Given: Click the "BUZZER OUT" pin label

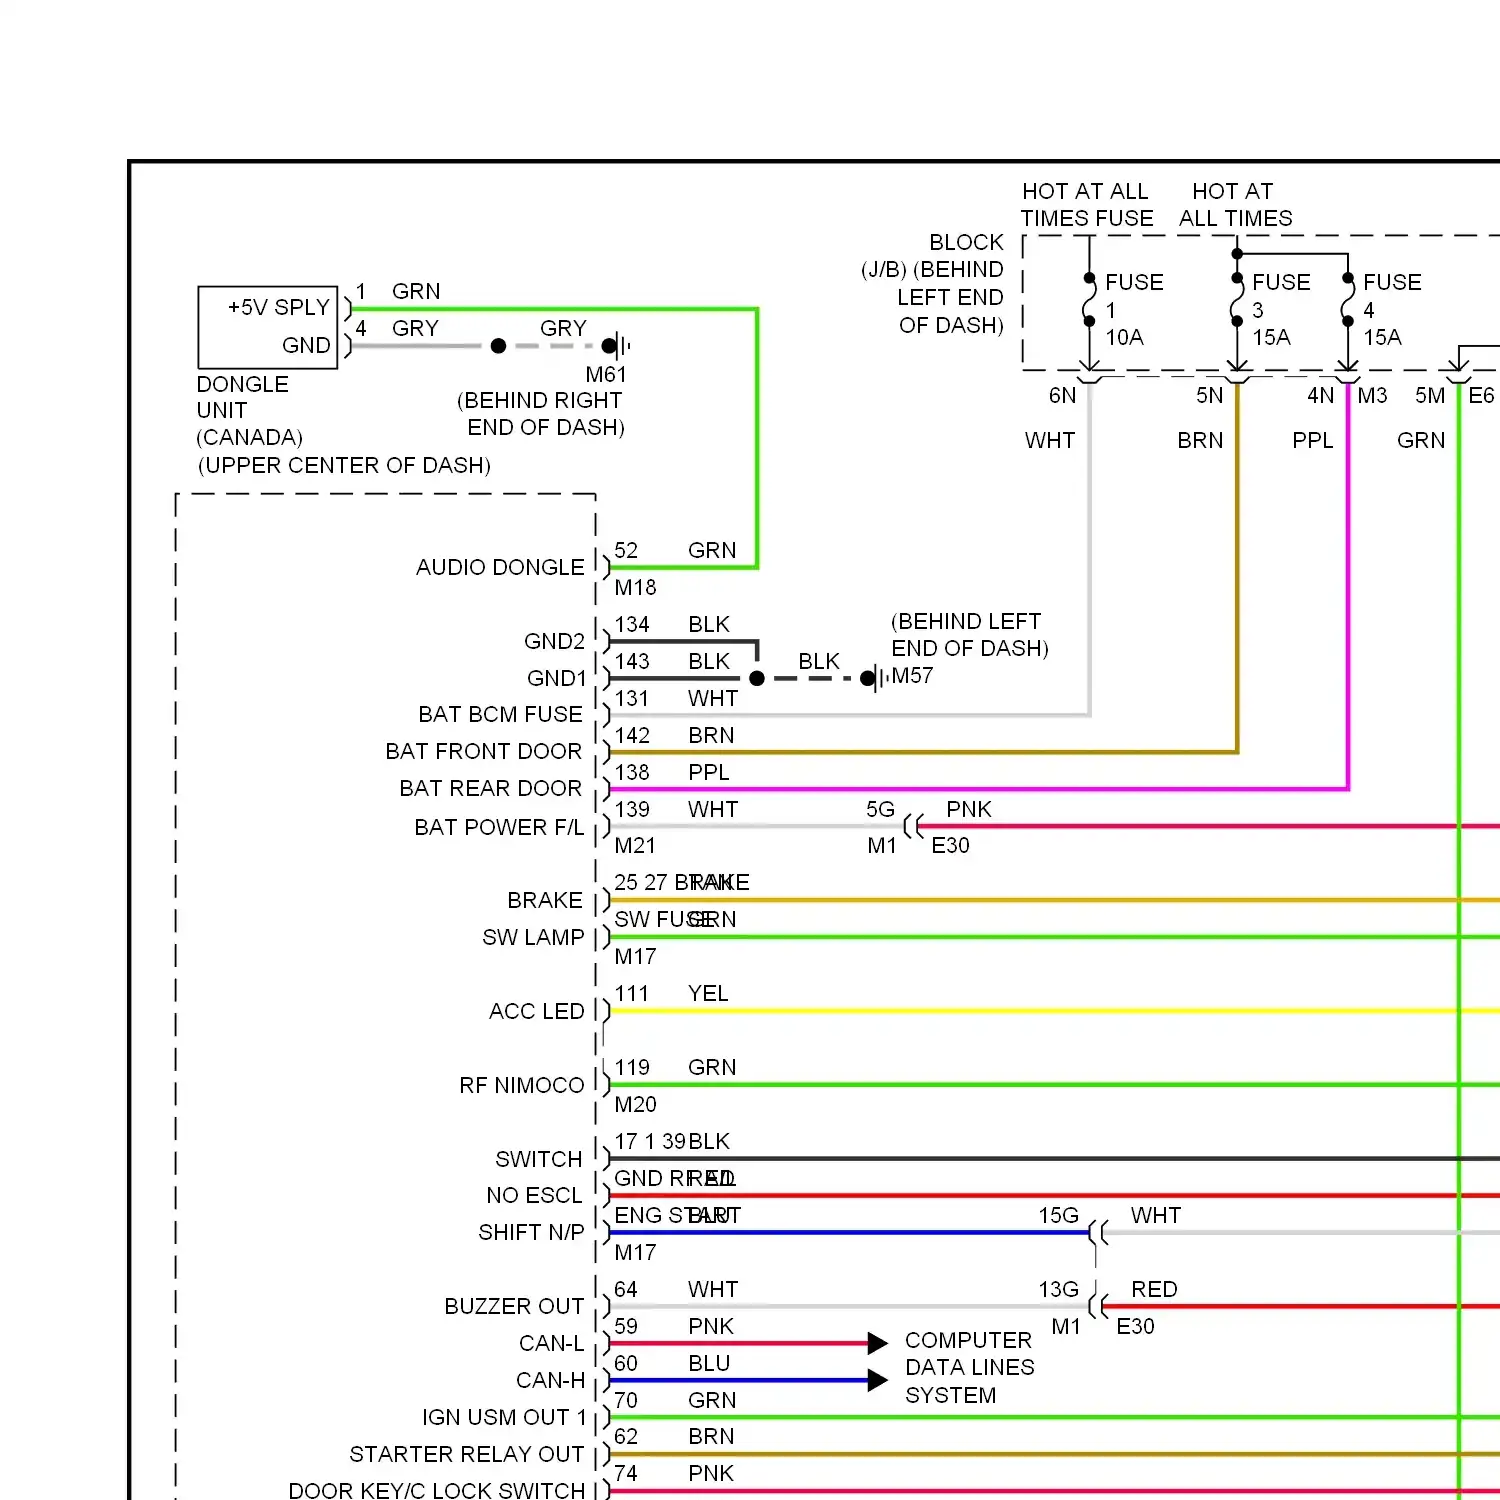Looking at the screenshot, I should tap(514, 1307).
